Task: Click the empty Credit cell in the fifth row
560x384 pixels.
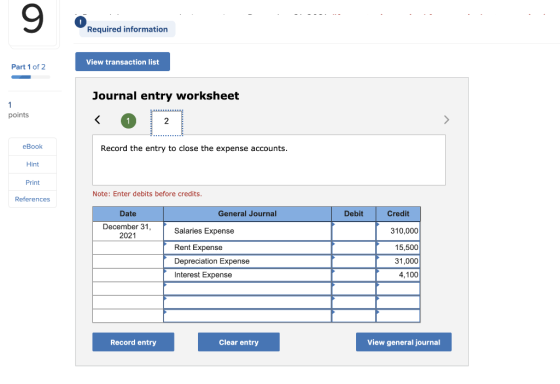Action: [x=398, y=289]
